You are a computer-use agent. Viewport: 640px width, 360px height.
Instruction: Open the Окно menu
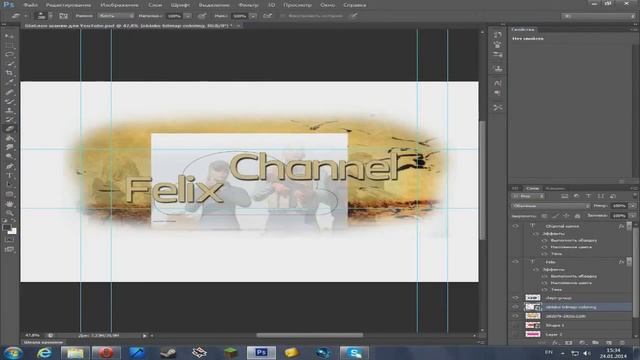click(x=327, y=5)
